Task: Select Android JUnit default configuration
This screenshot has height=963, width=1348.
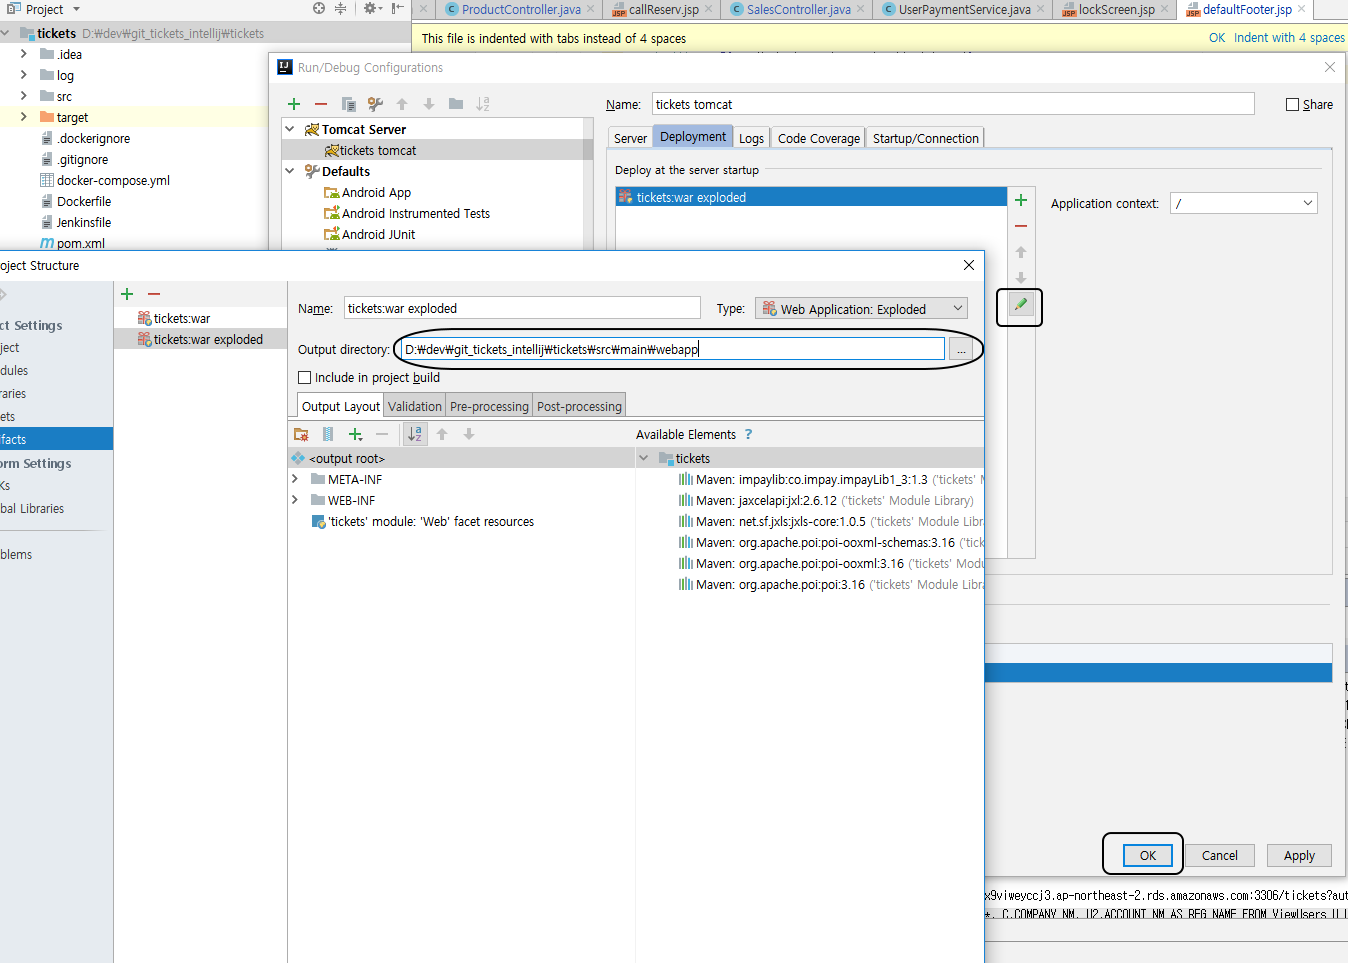Action: [378, 234]
